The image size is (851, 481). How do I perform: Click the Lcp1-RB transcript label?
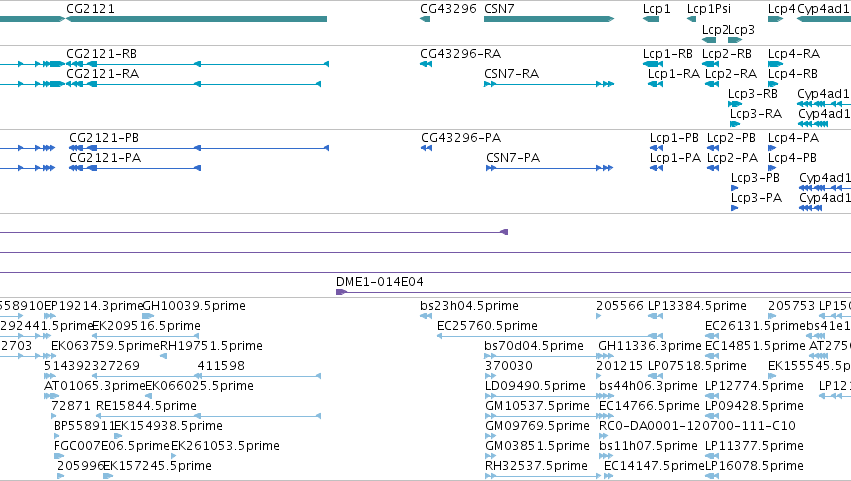coord(668,54)
